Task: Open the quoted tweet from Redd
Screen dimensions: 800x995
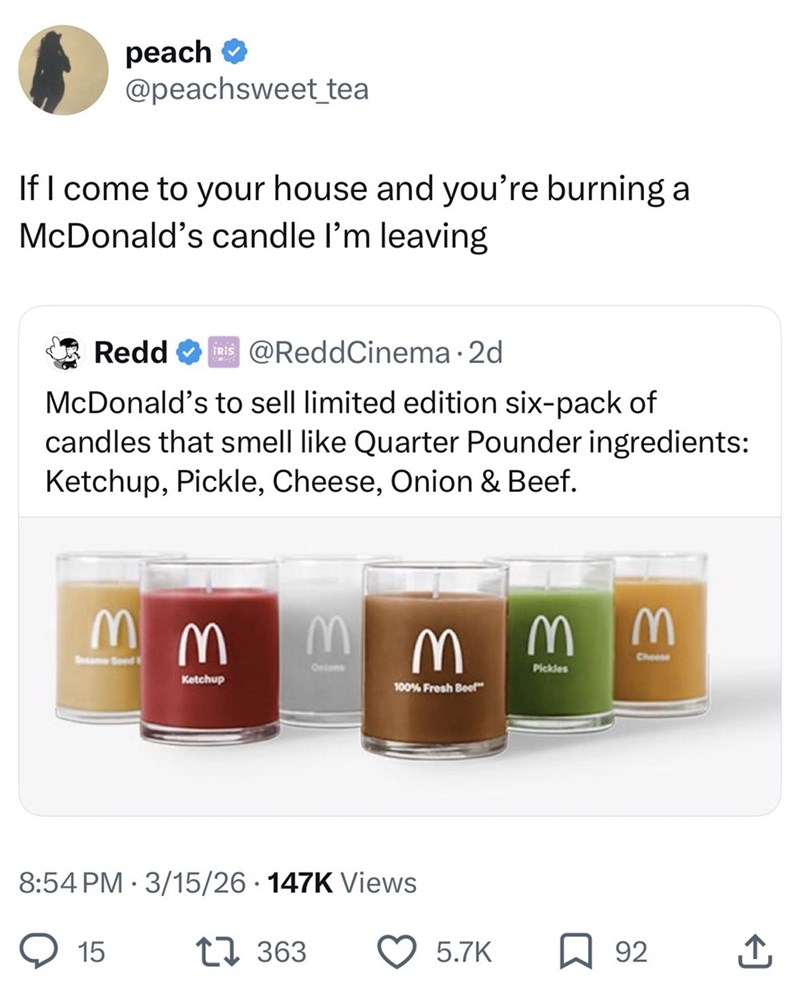Action: (400, 440)
